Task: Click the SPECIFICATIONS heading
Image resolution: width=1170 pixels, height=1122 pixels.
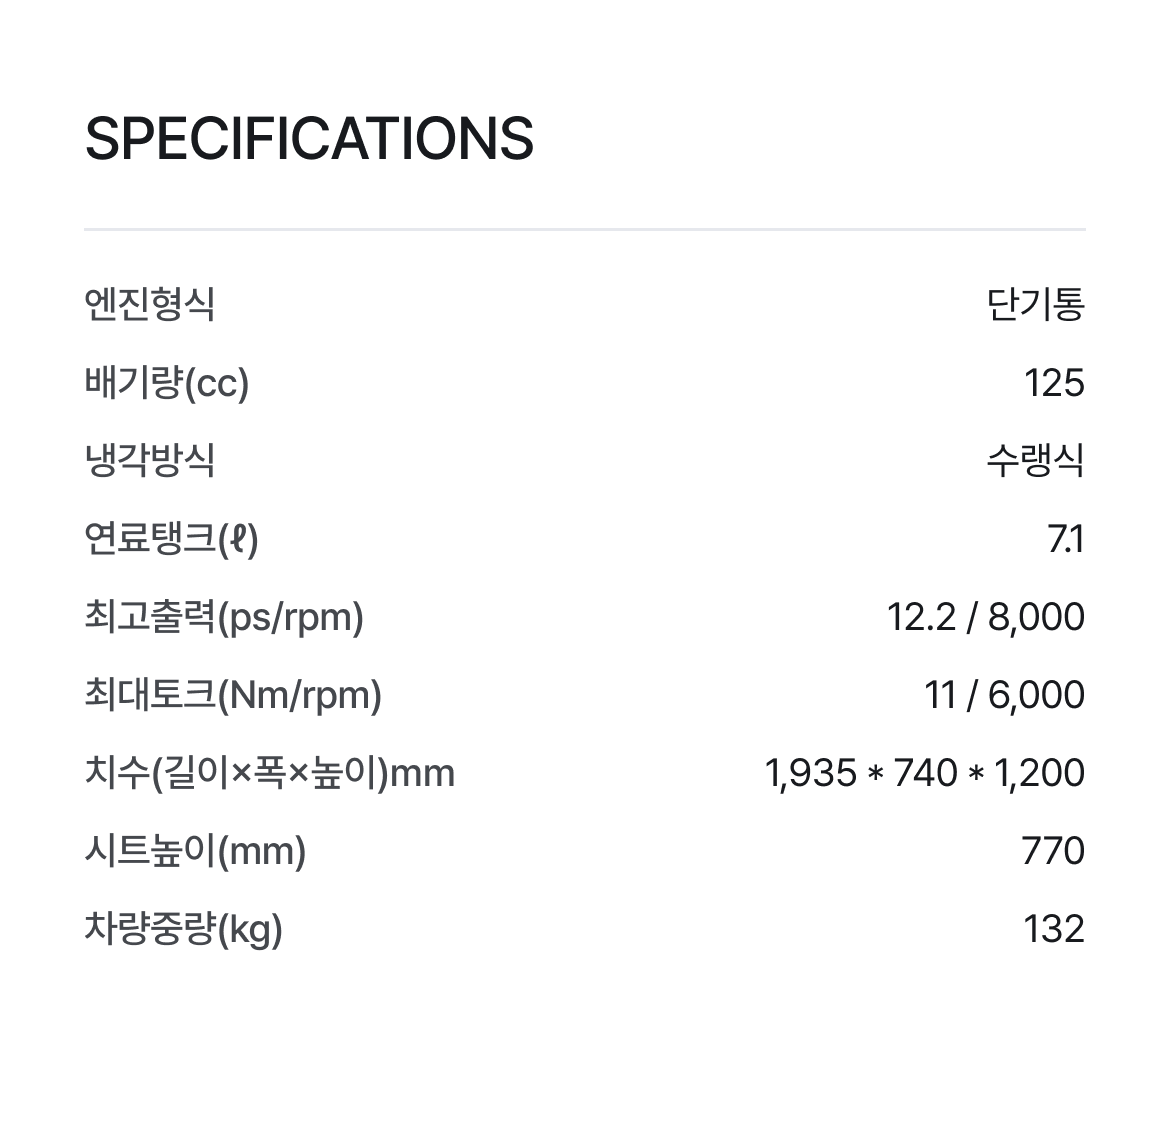Action: point(309,138)
